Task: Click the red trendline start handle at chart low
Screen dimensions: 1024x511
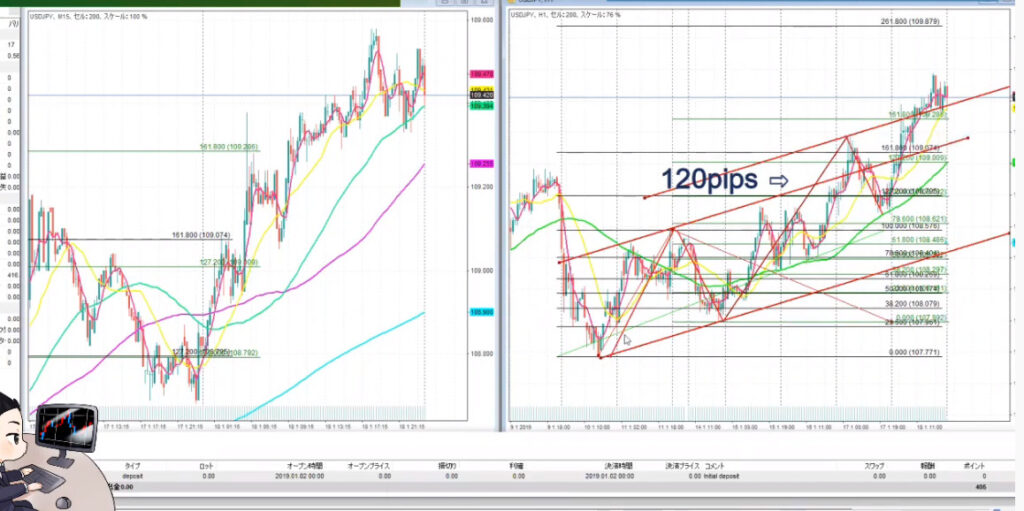Action: (600, 356)
